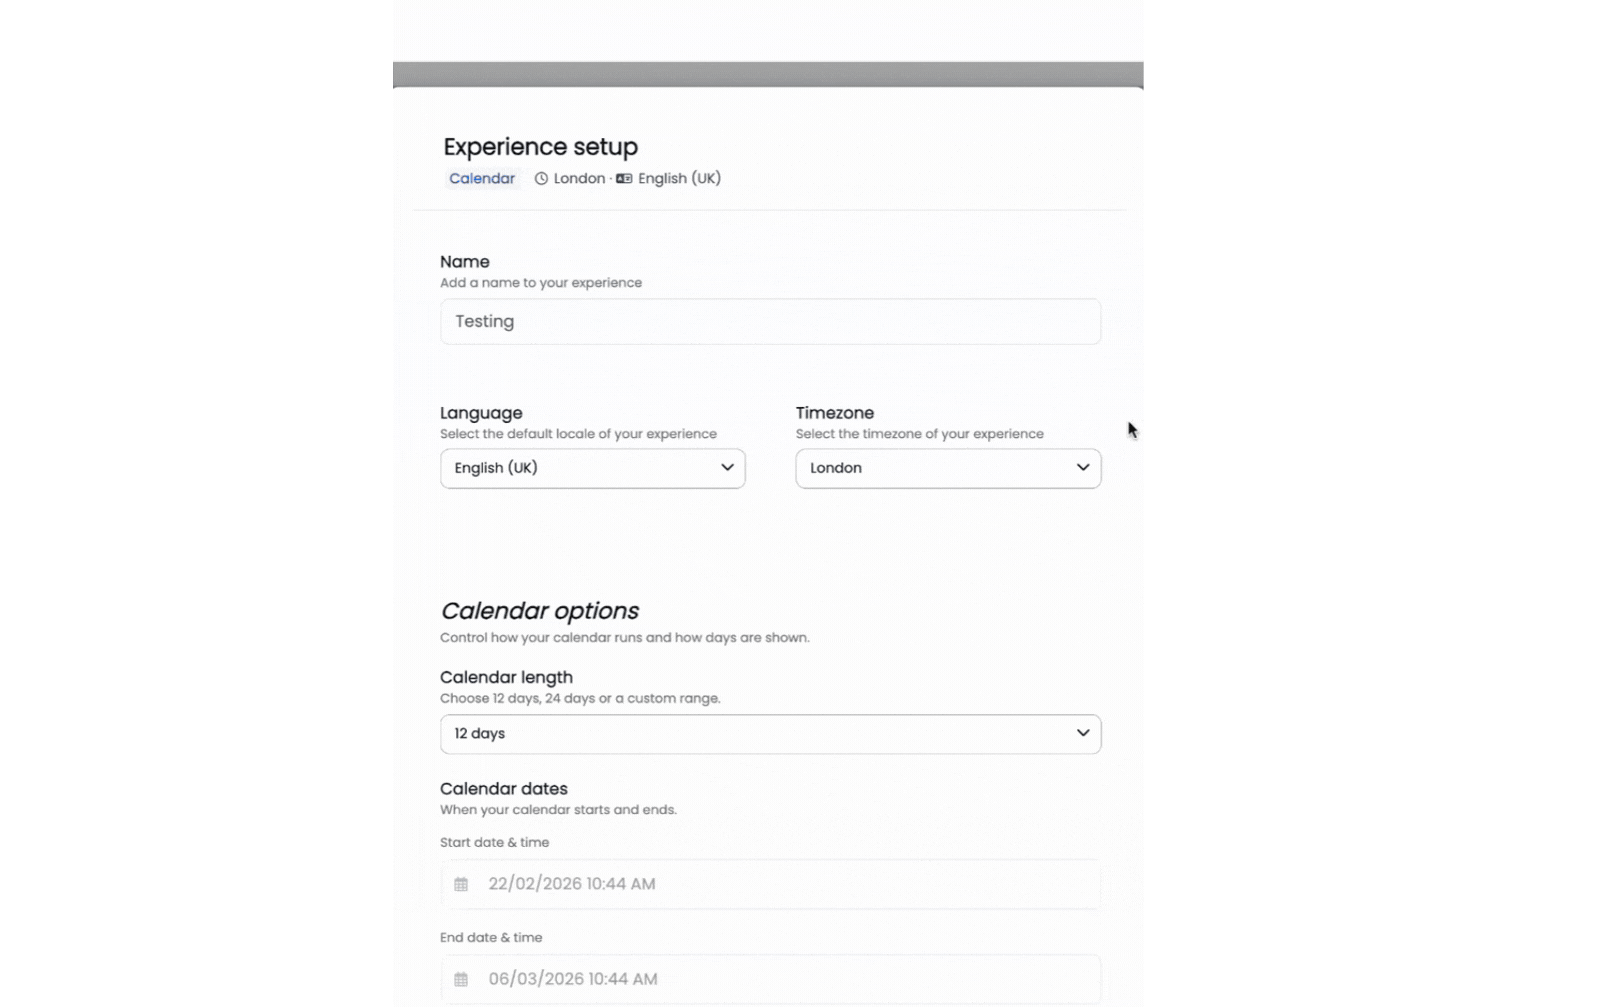Click the Experience setup heading
The image size is (1608, 1007).
point(540,147)
